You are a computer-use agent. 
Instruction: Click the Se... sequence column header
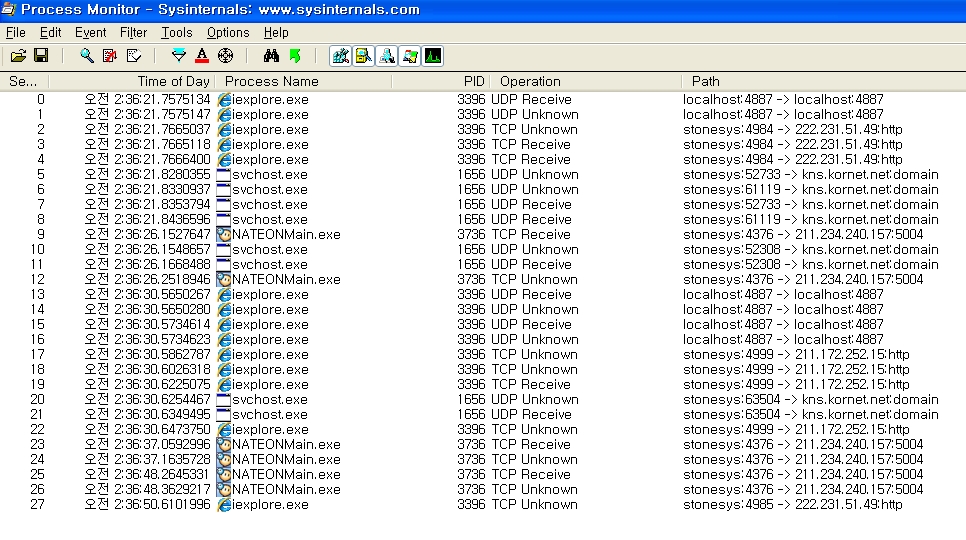[23, 81]
